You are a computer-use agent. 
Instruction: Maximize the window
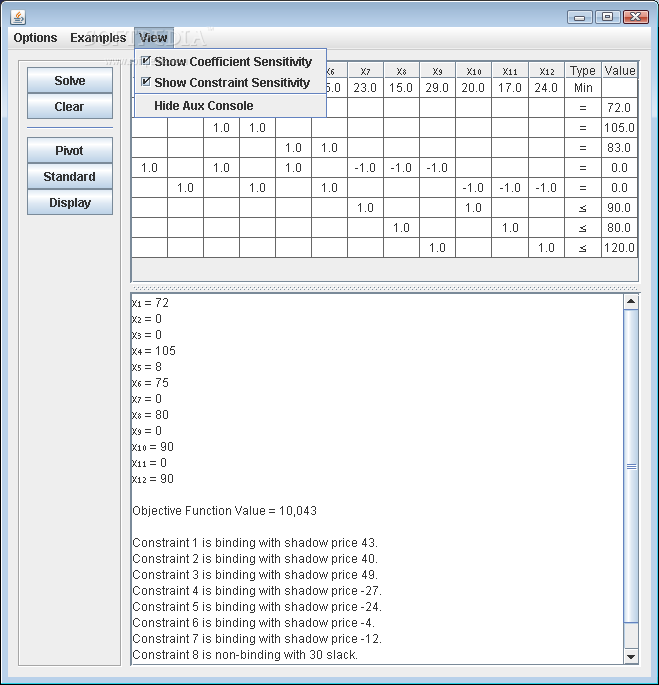tap(607, 17)
